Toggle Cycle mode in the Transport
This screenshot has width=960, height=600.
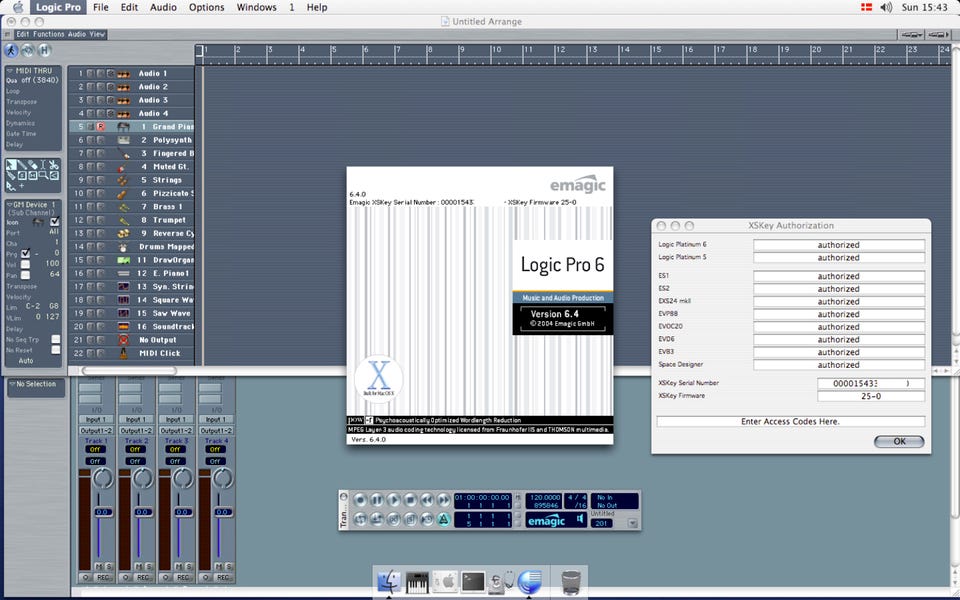360,519
